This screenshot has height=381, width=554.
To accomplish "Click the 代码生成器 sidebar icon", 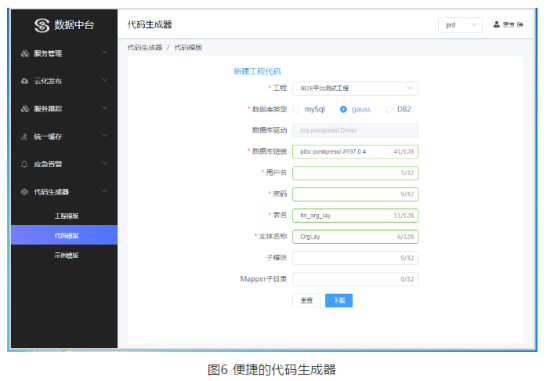I will pos(24,192).
